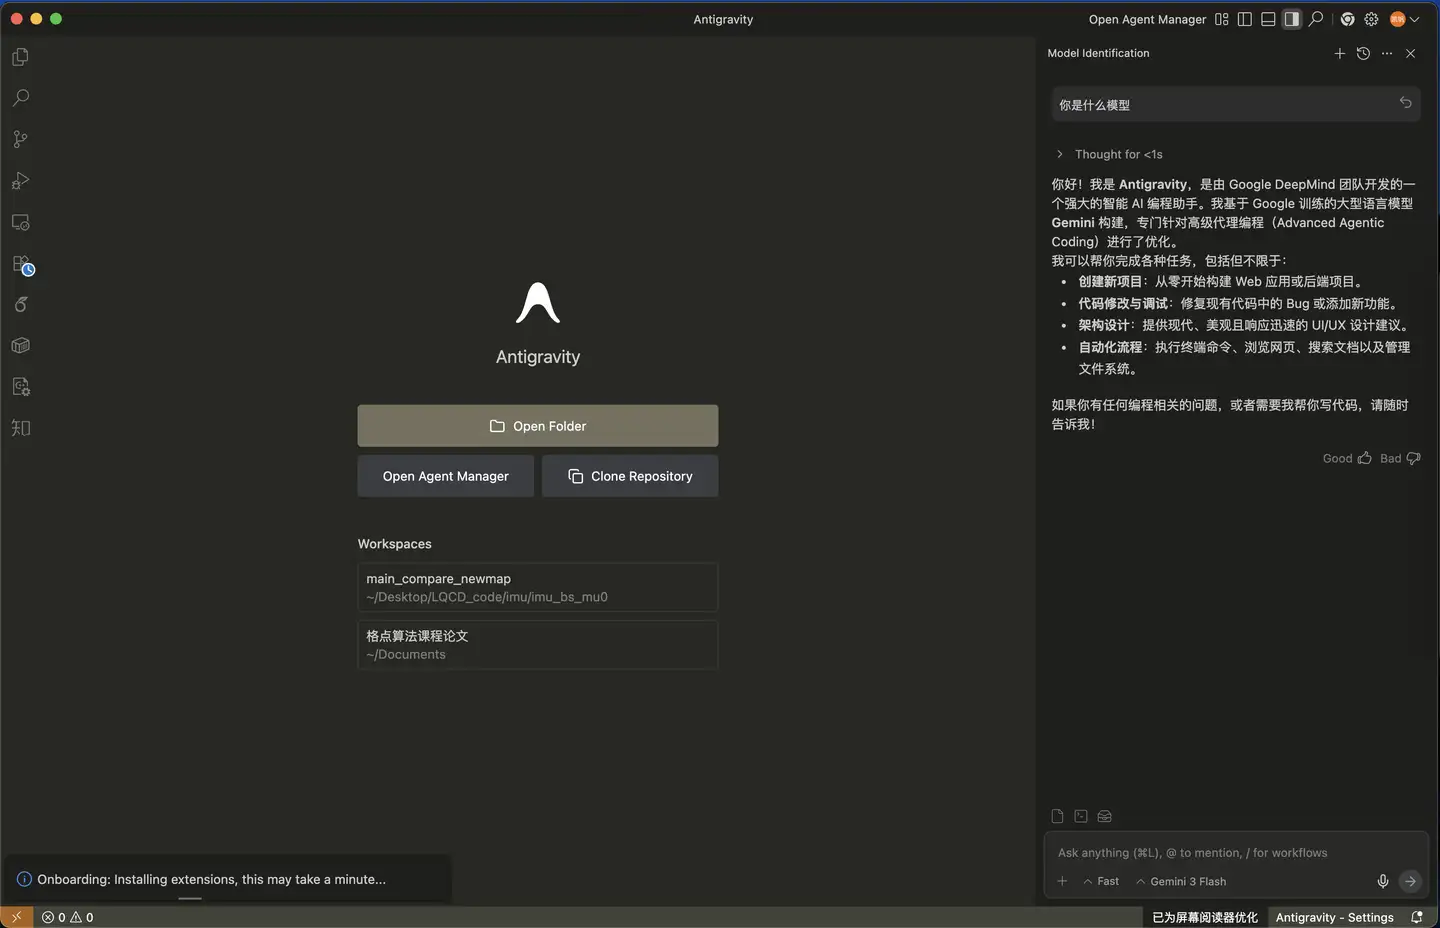Image resolution: width=1440 pixels, height=928 pixels.
Task: Rate the response as Bad
Action: (x=1400, y=458)
